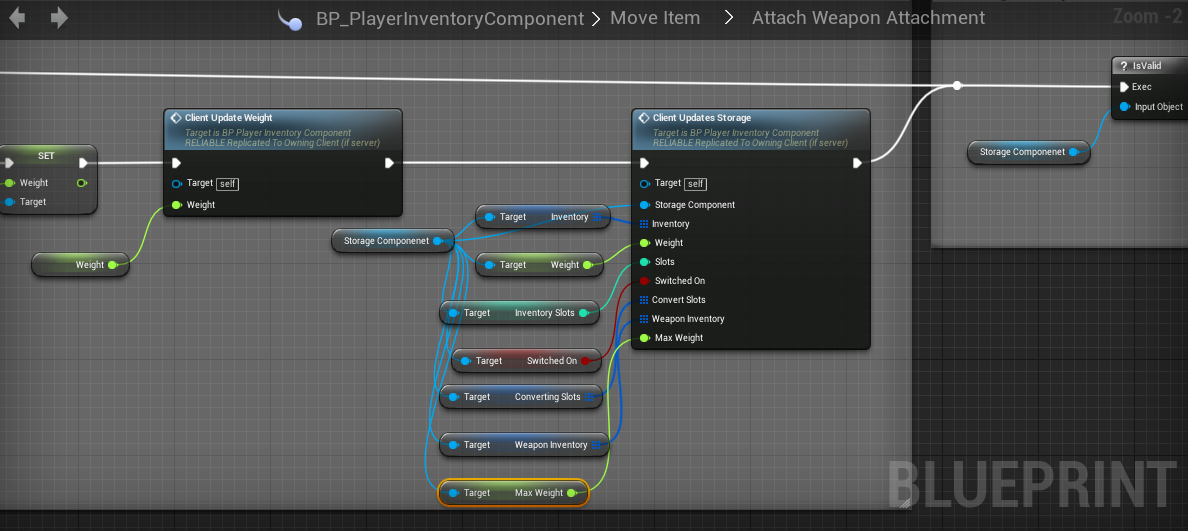Viewport: 1188px width, 531px height.
Task: Click the Storage Componenet variable node near IsValid
Action: (x=1022, y=152)
